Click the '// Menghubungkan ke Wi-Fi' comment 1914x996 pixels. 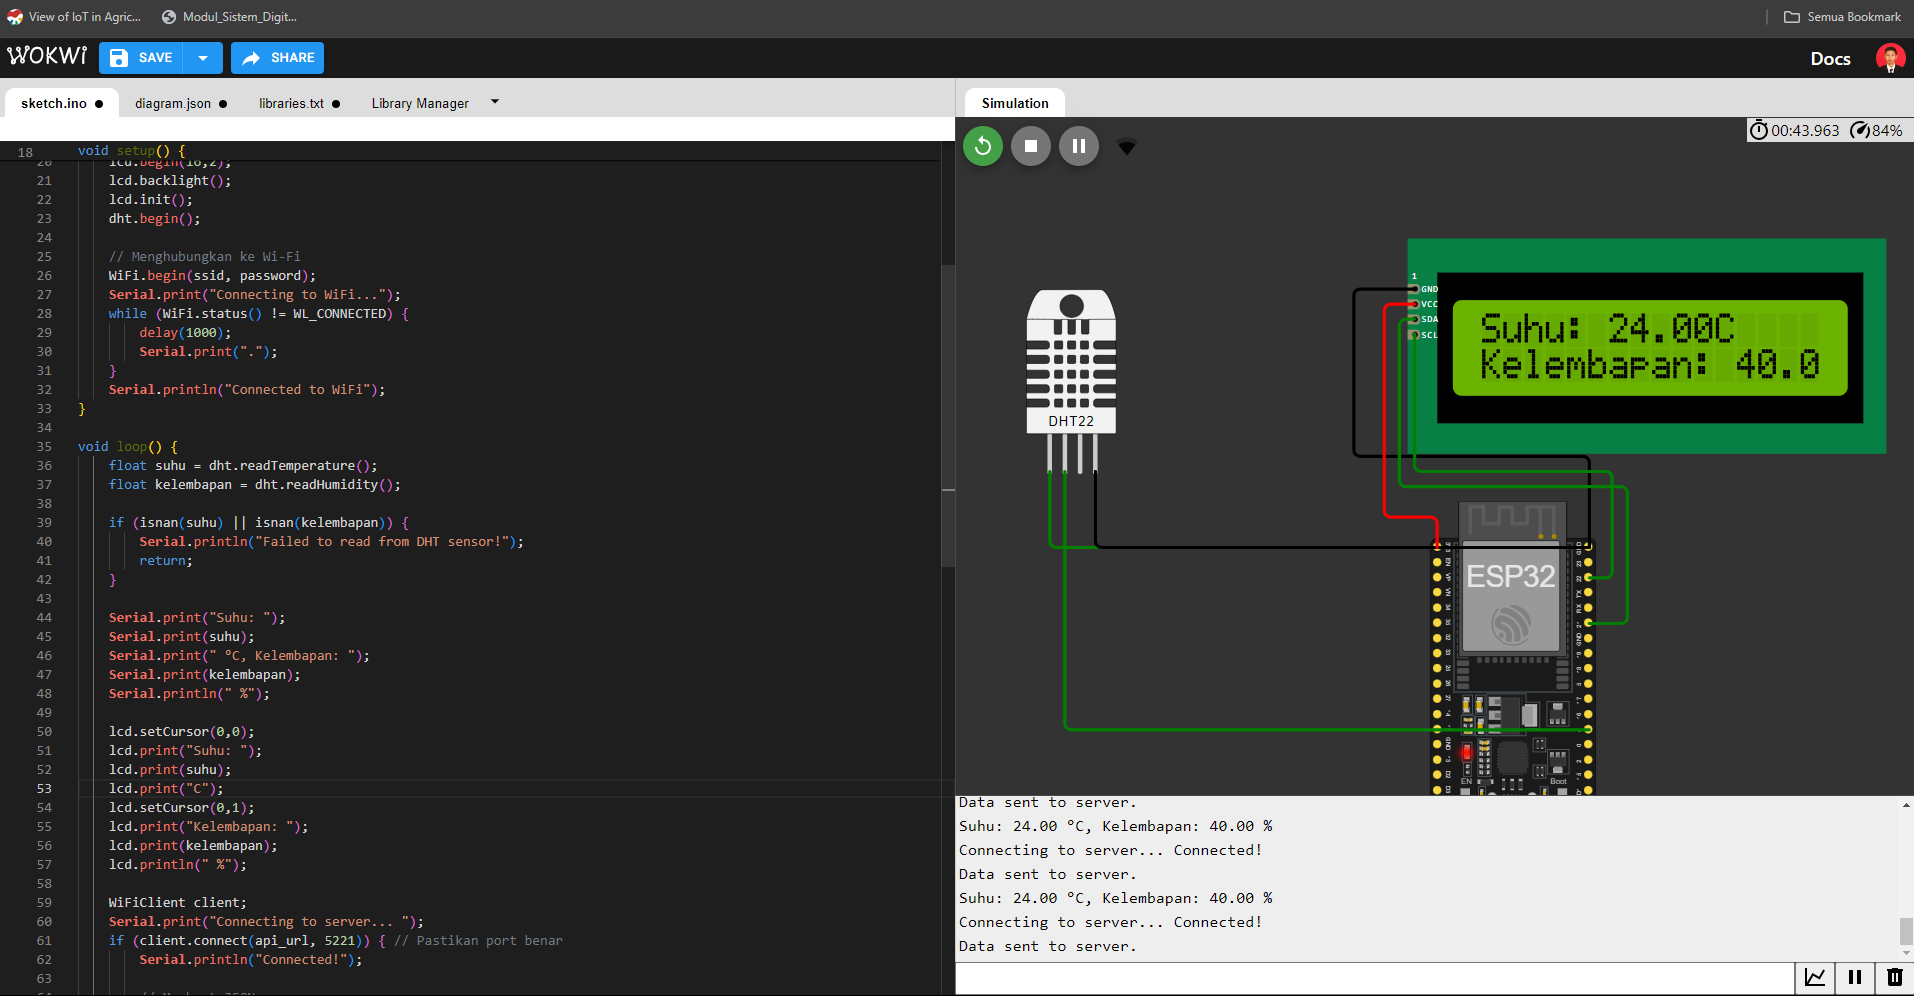pyautogui.click(x=204, y=256)
